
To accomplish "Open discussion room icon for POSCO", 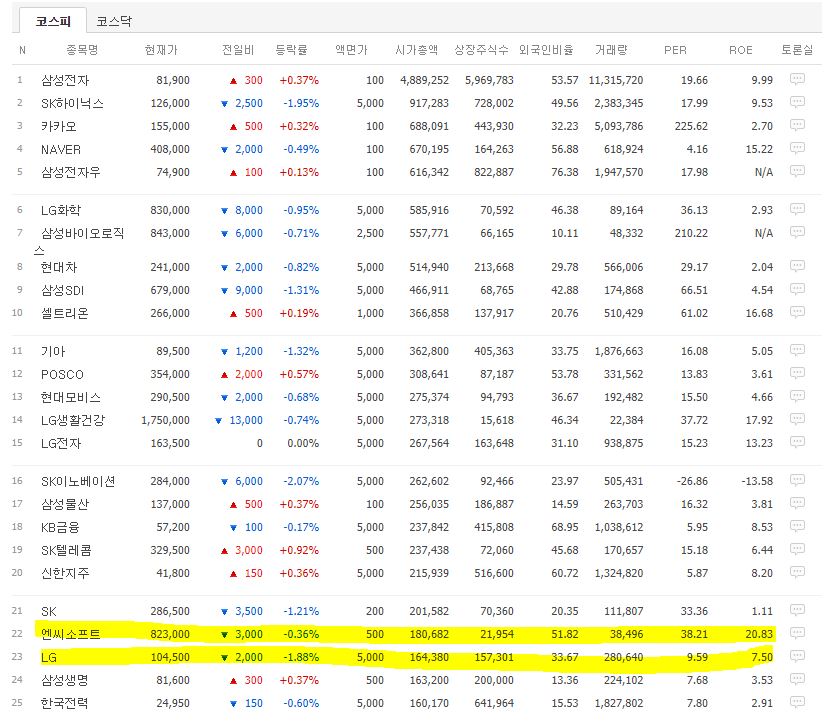I will 797,373.
